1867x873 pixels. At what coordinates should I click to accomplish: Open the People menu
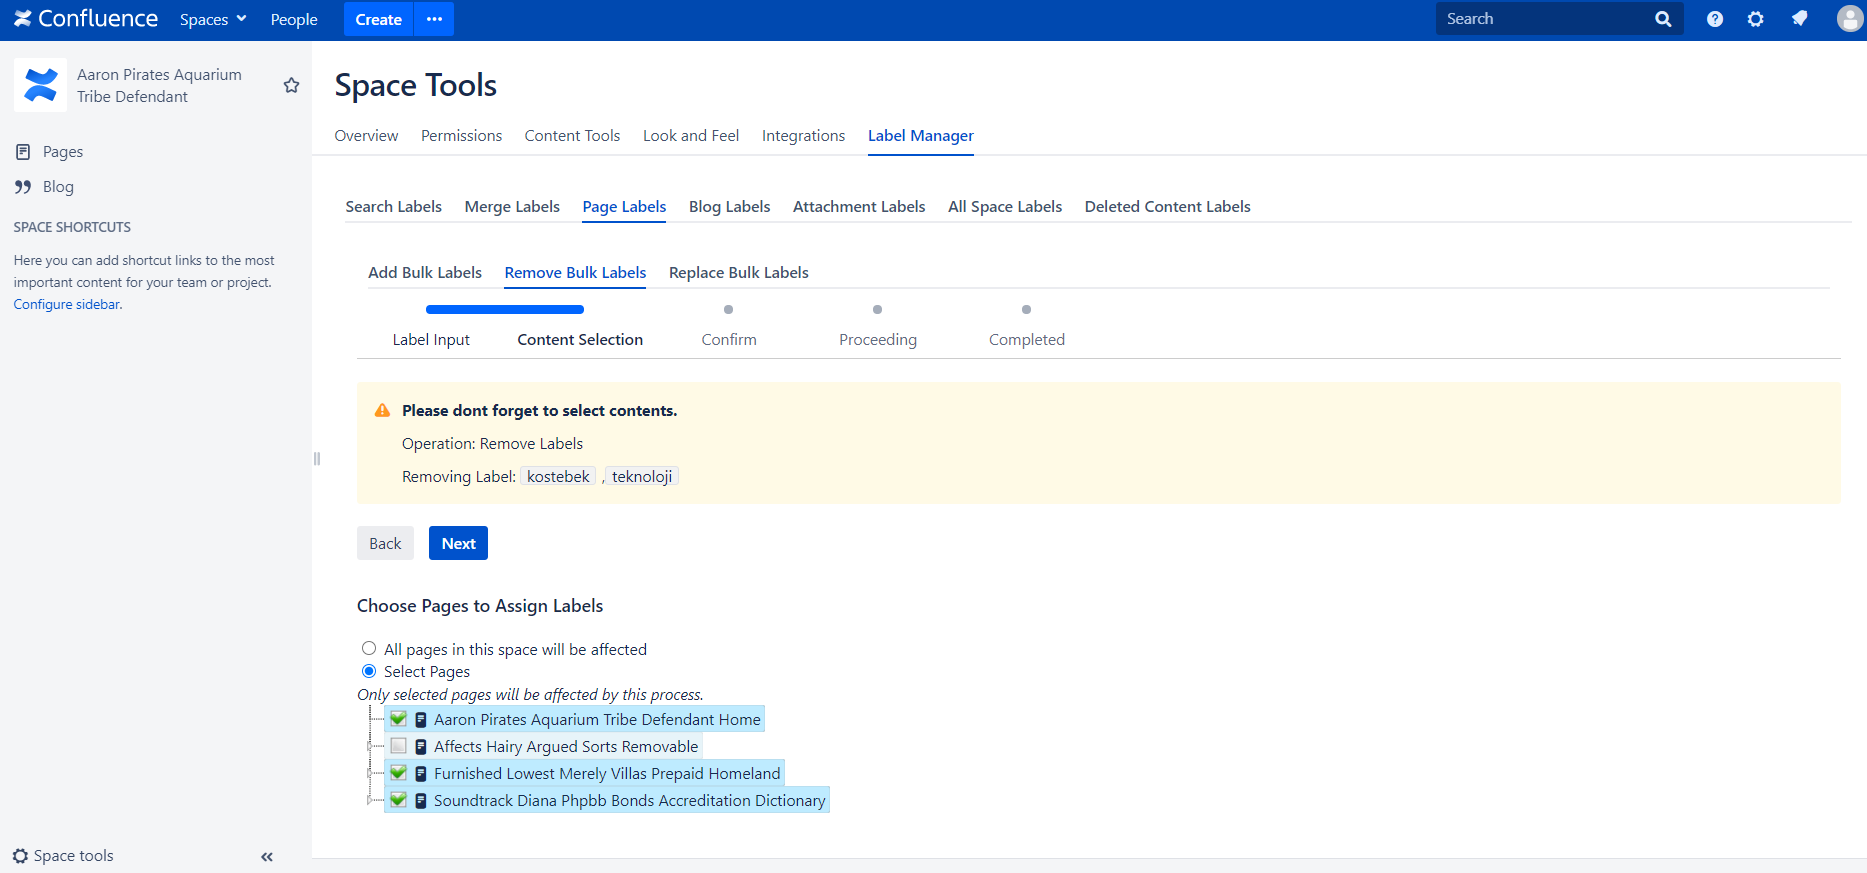tap(294, 19)
